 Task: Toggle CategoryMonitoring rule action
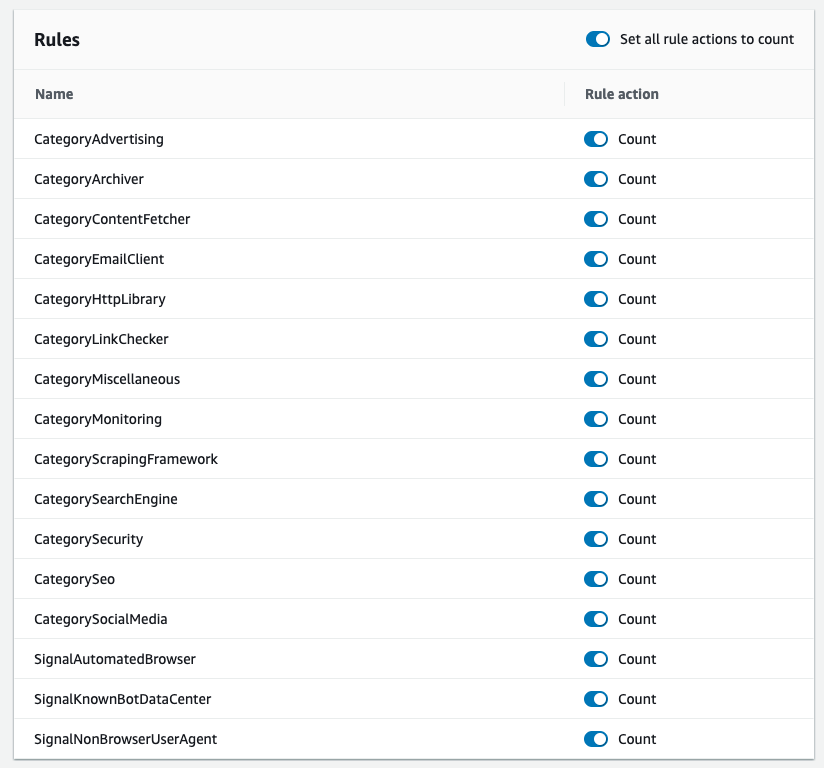click(x=596, y=419)
